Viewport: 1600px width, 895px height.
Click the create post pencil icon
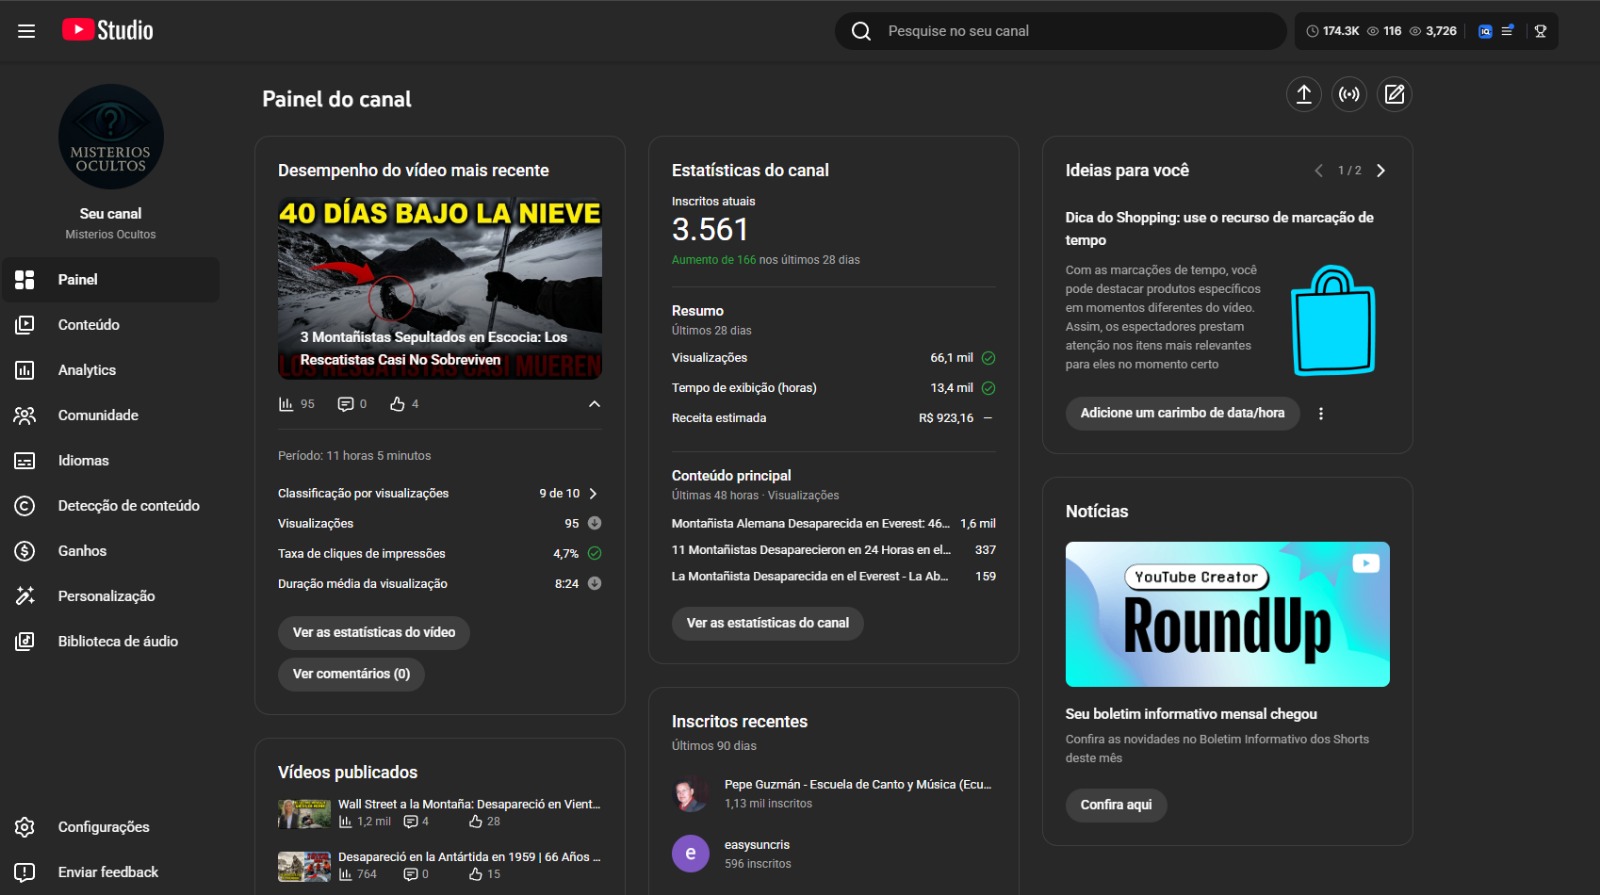tap(1394, 94)
